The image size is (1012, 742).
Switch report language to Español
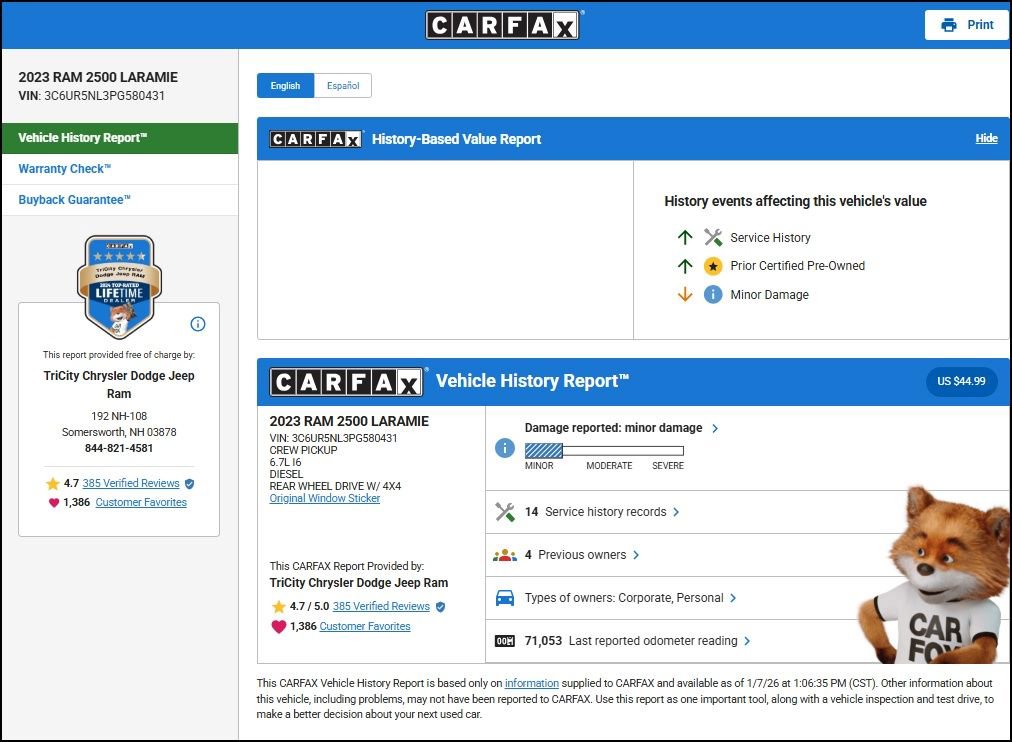point(343,86)
